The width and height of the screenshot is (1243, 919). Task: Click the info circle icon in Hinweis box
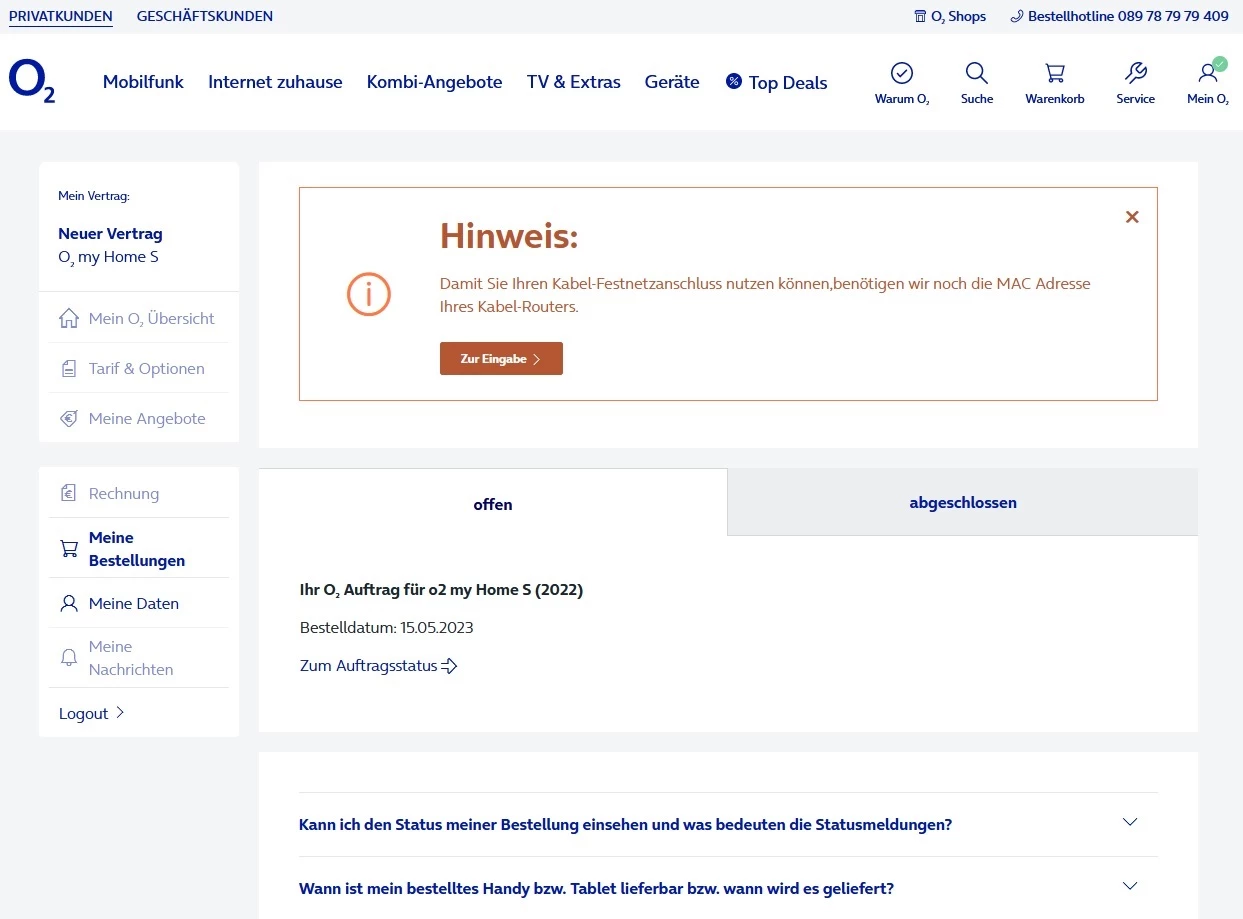[369, 294]
